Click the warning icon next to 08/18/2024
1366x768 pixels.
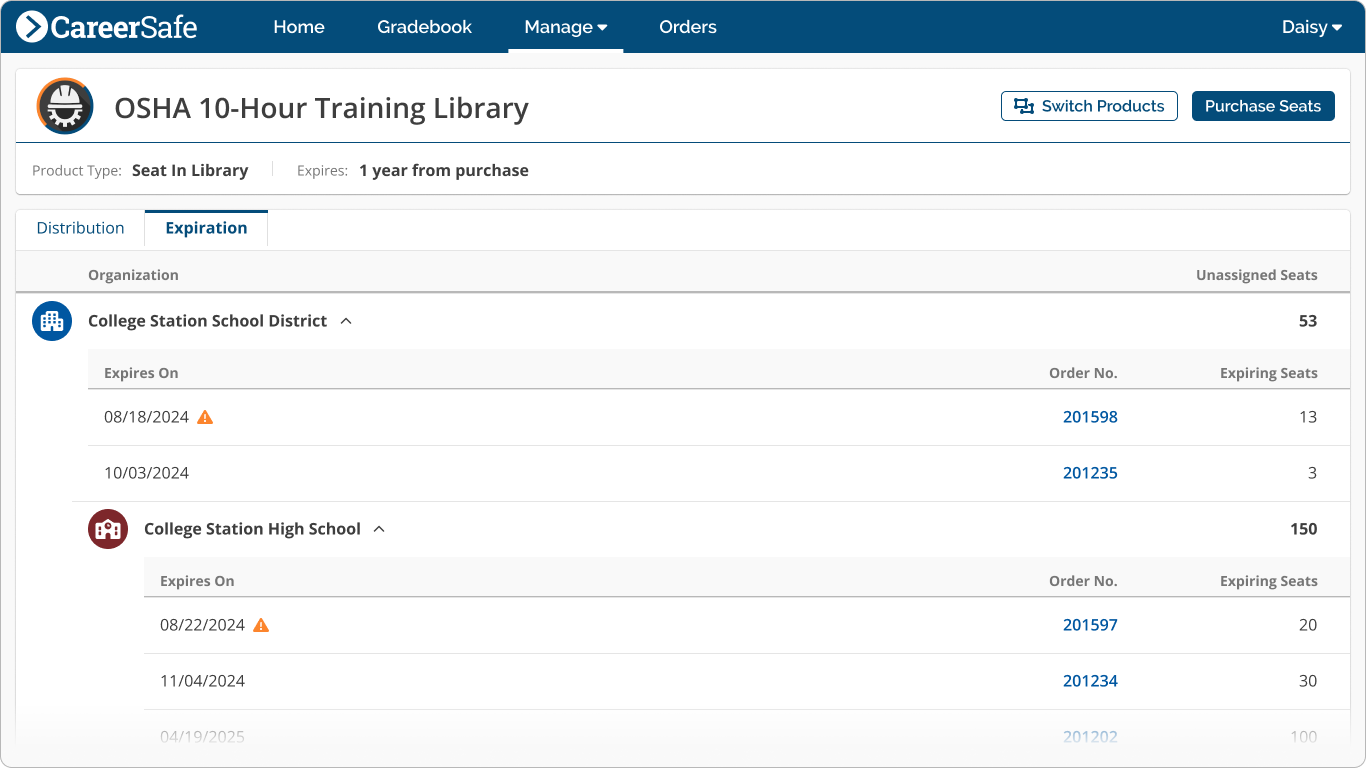pos(204,417)
